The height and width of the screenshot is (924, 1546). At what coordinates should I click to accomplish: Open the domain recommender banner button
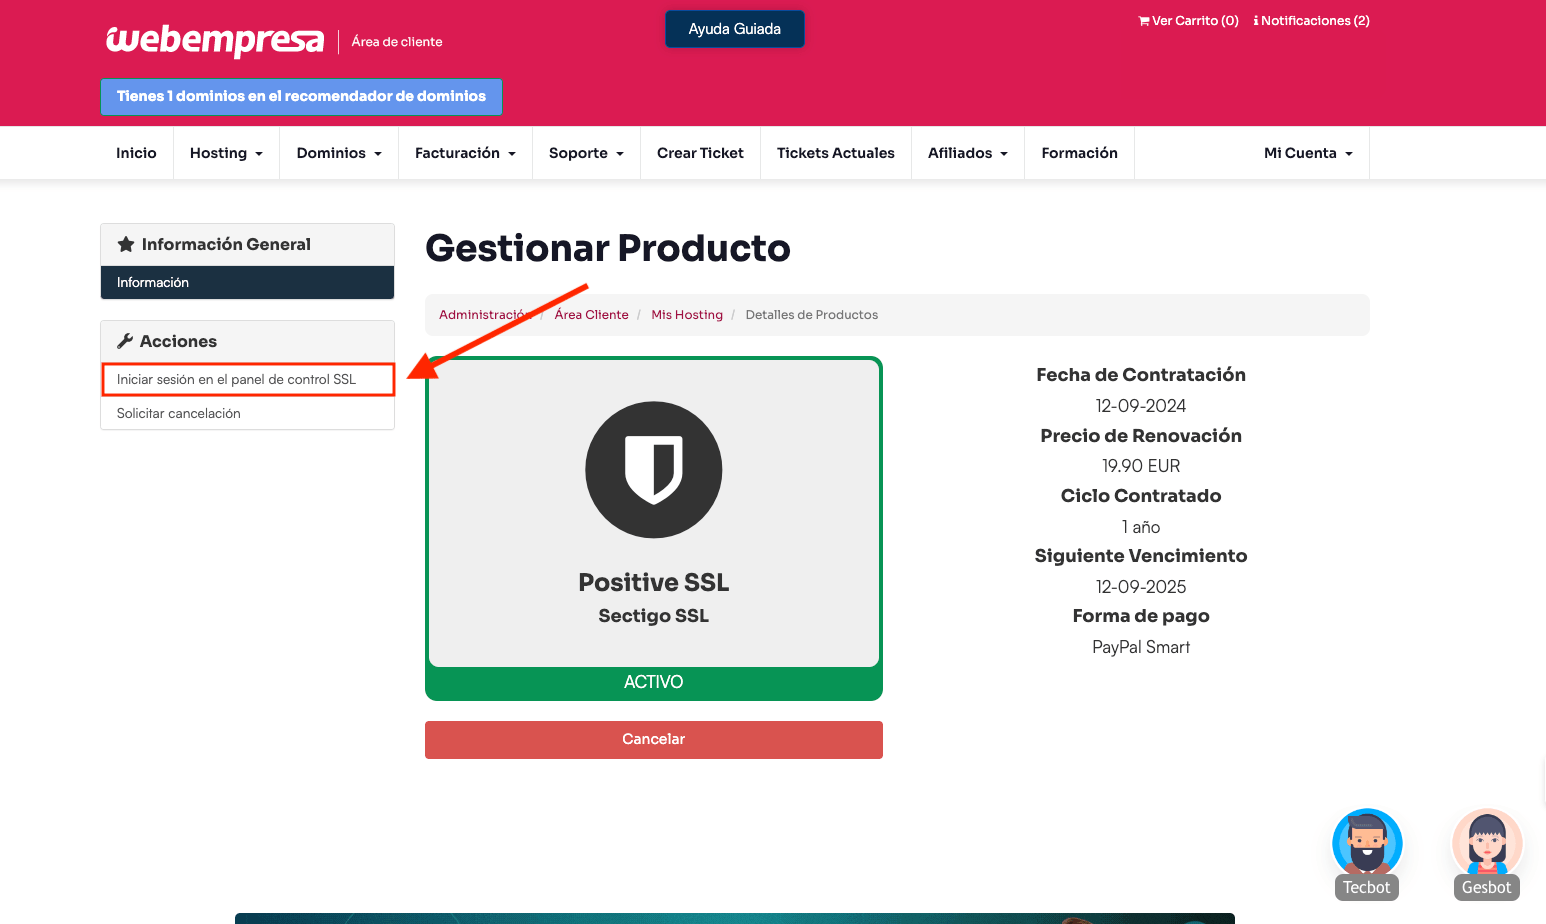[x=301, y=97]
